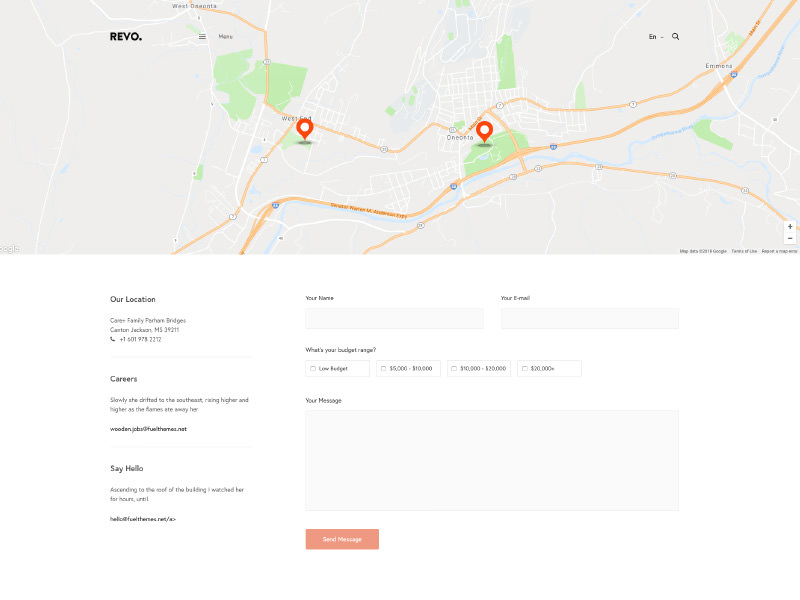The image size is (800, 600).
Task: Select the Oneonta map pin
Action: (x=484, y=132)
